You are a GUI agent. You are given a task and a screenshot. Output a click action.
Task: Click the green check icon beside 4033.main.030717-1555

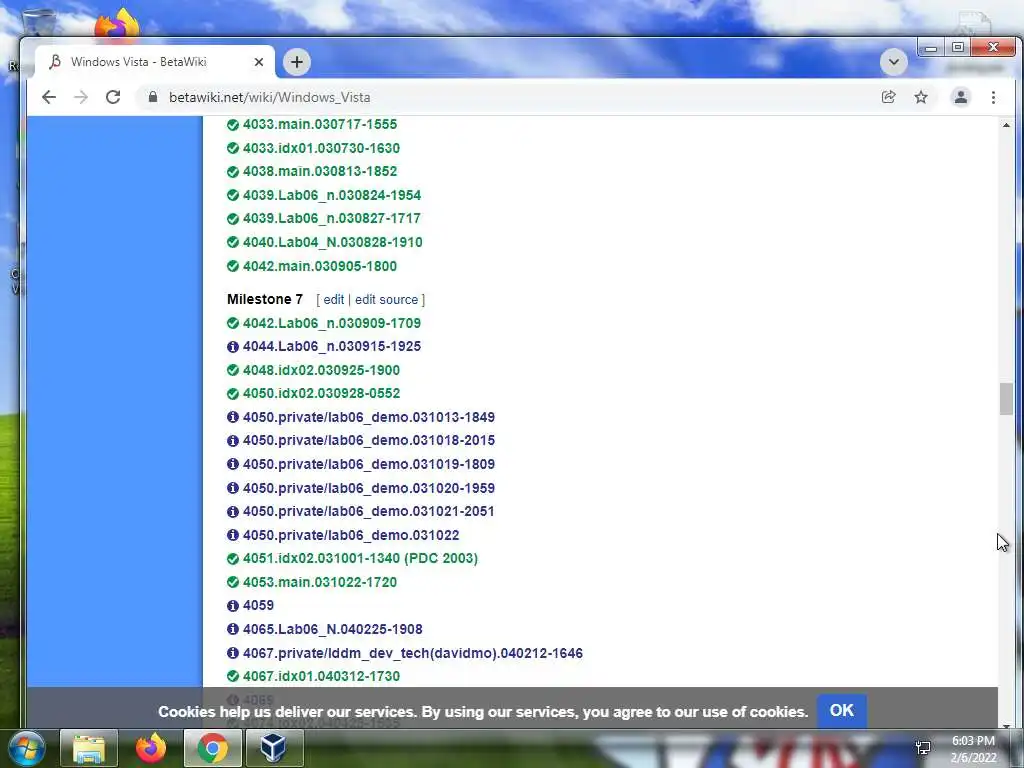tap(232, 125)
